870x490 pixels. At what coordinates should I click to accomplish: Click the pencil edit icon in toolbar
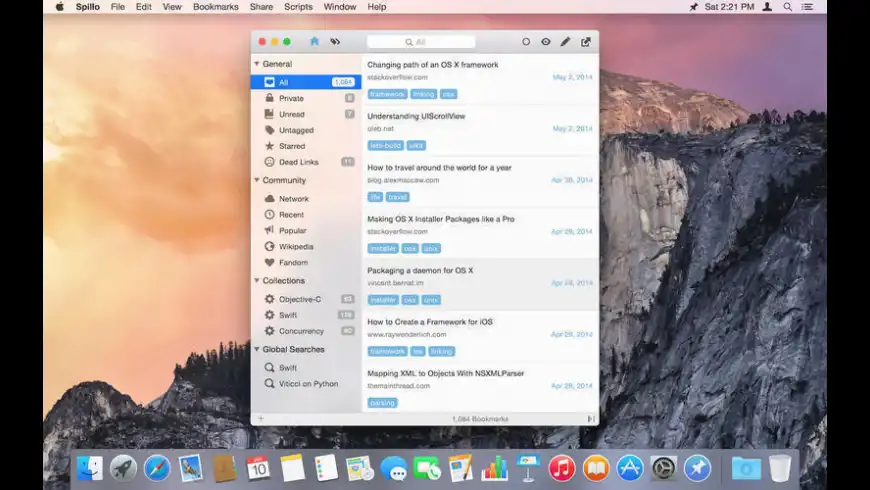(565, 42)
